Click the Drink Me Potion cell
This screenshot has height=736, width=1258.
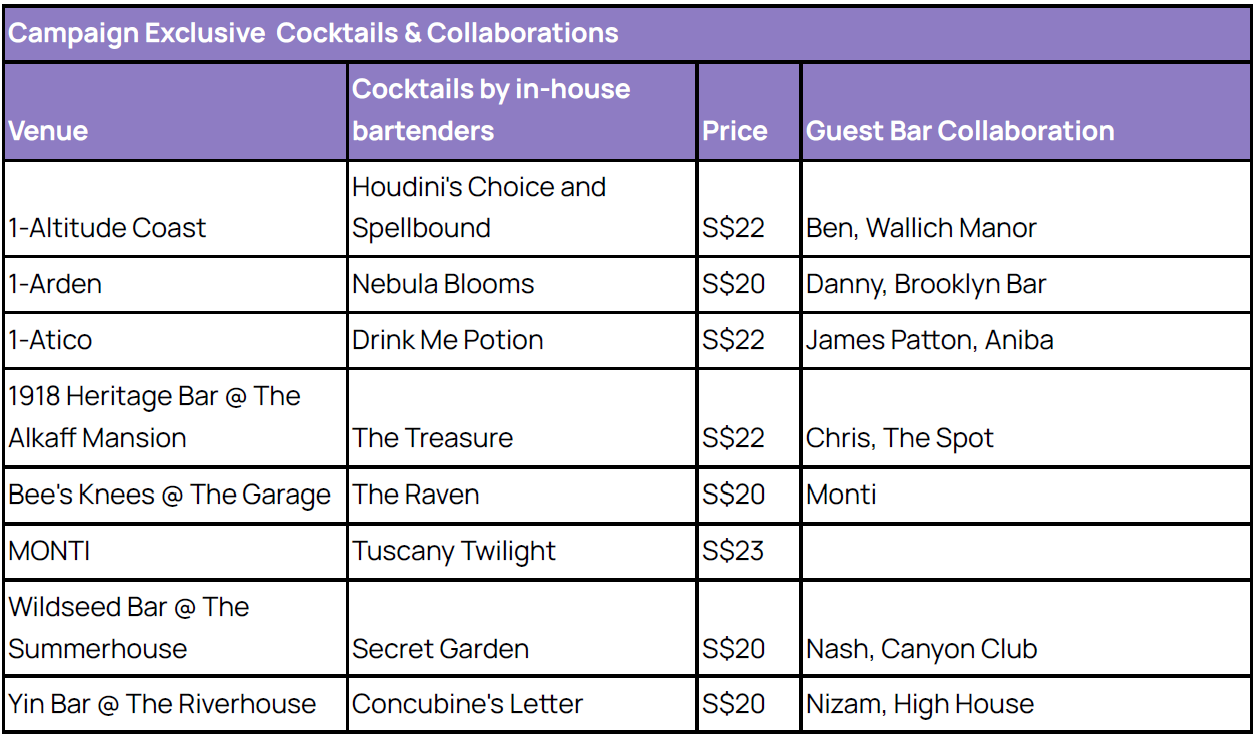click(x=522, y=340)
